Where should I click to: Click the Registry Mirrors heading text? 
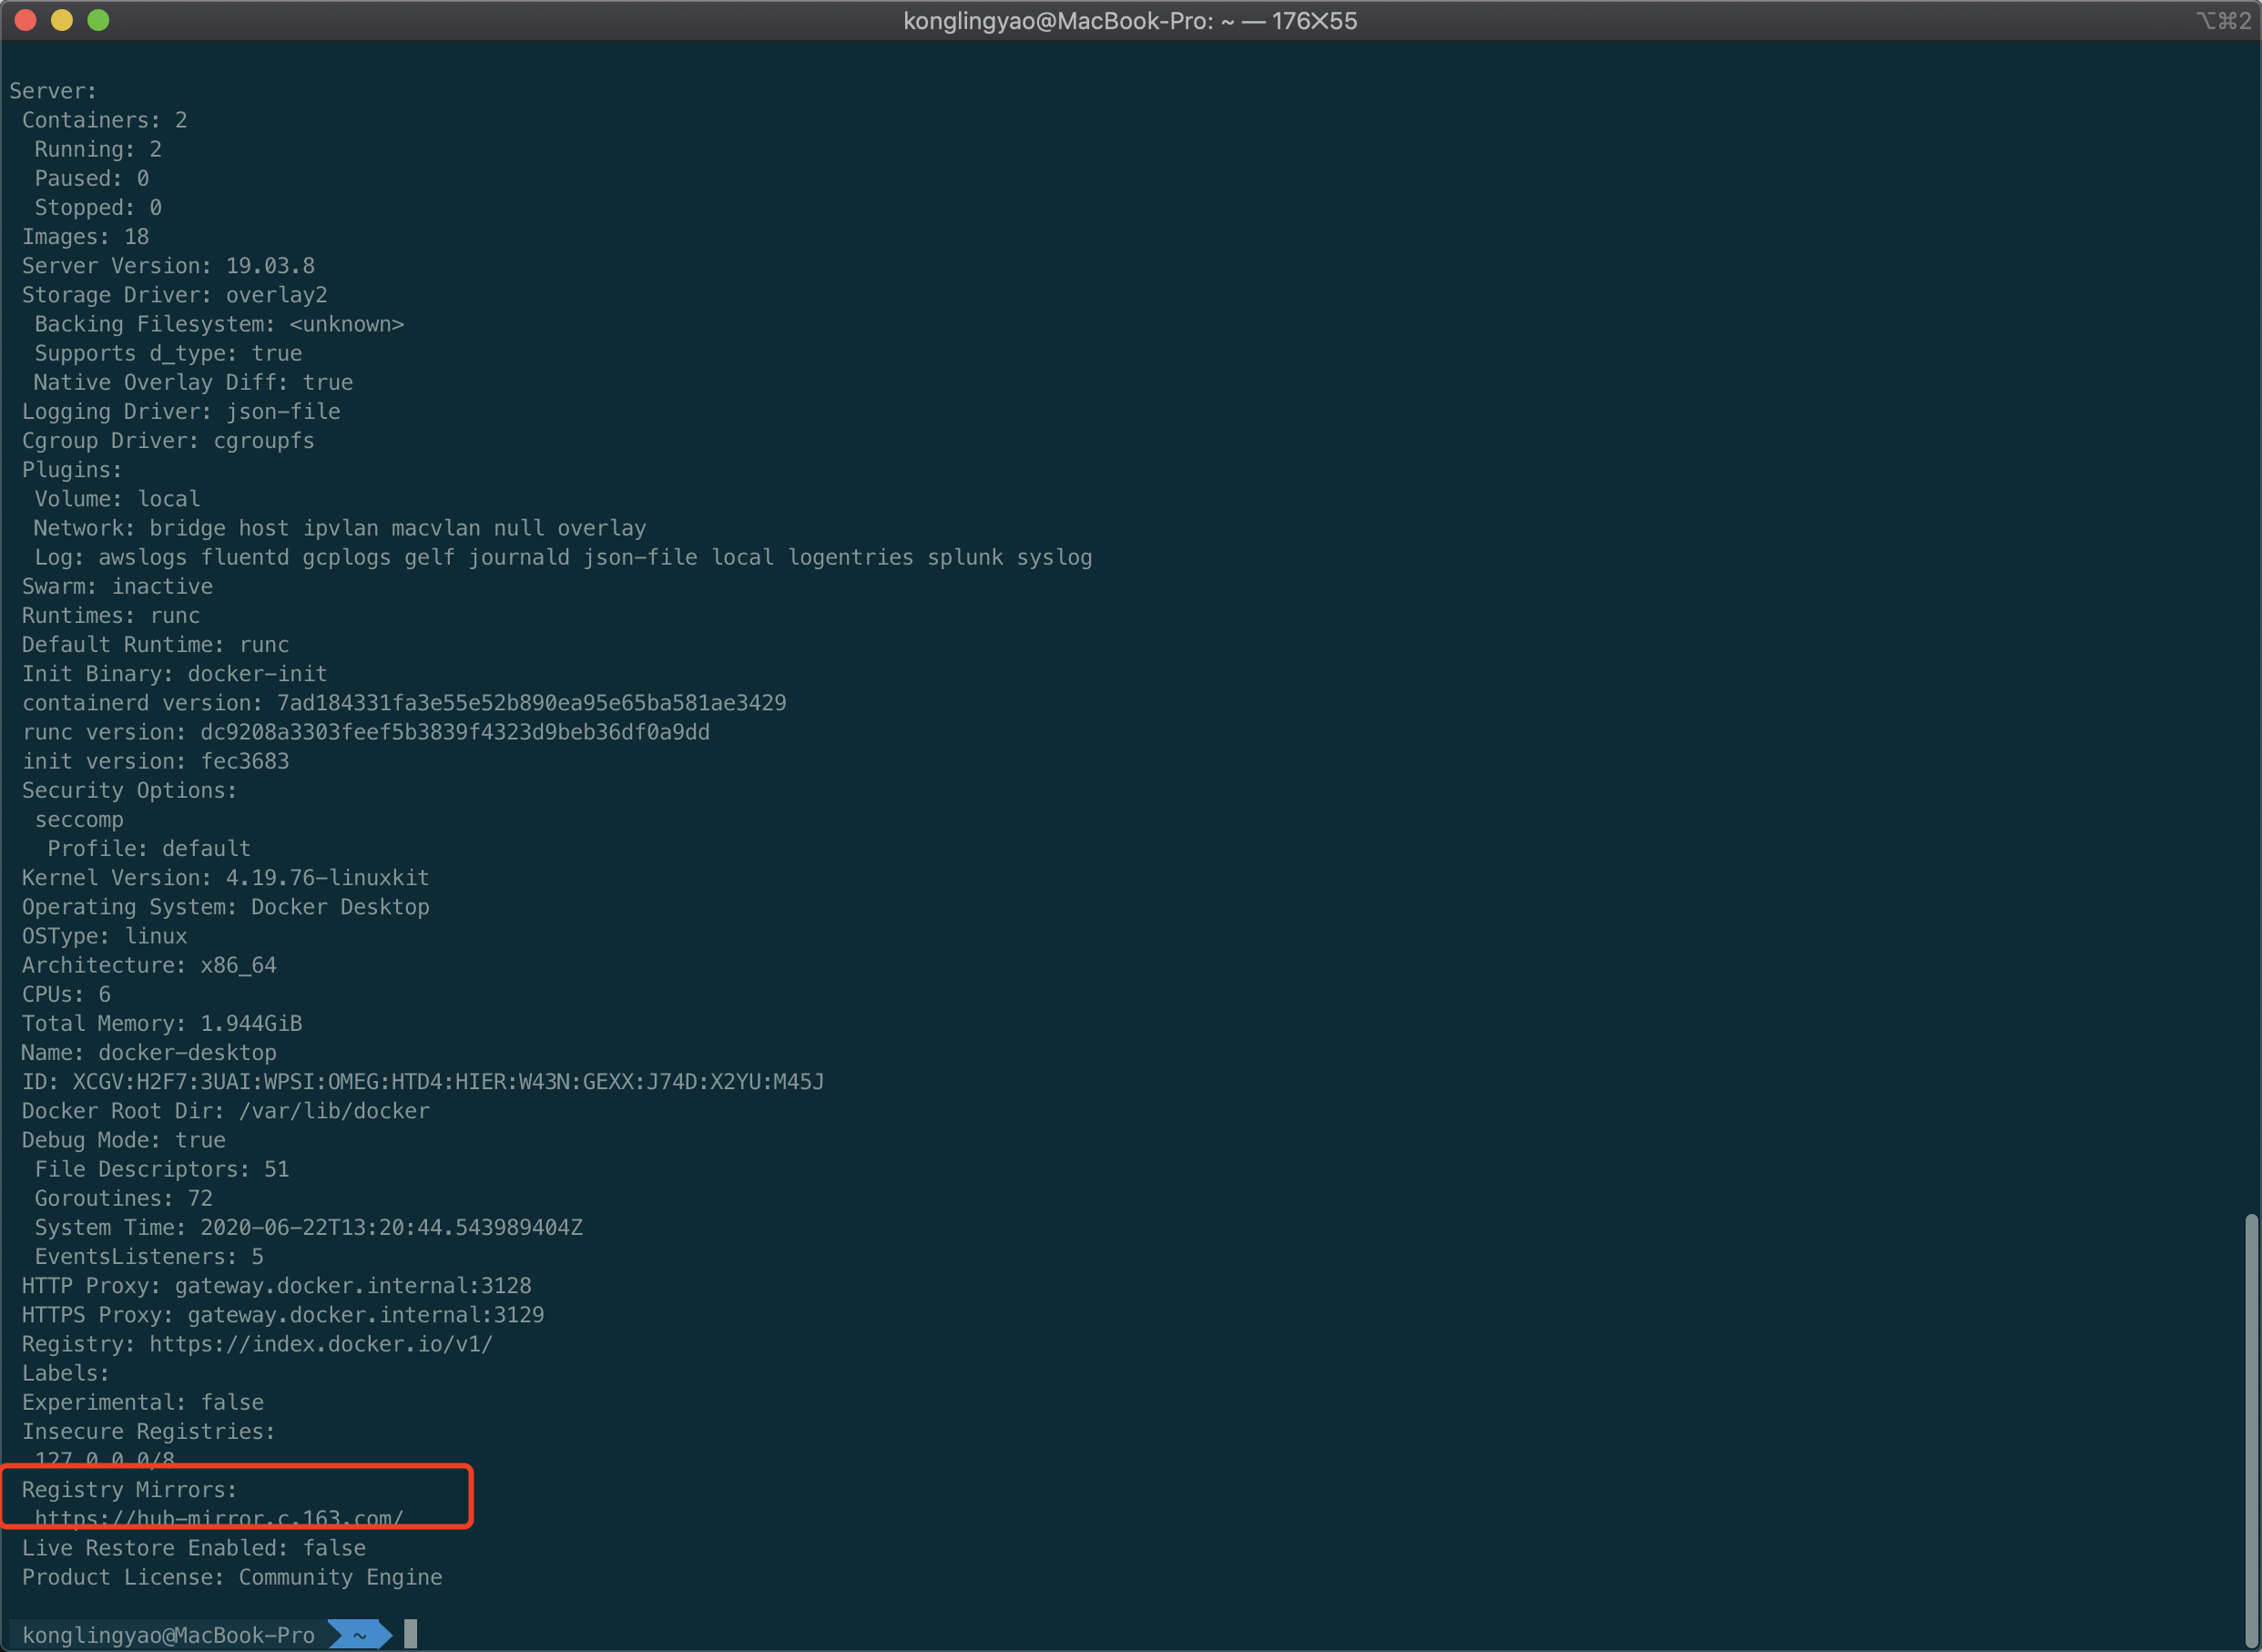(129, 1490)
